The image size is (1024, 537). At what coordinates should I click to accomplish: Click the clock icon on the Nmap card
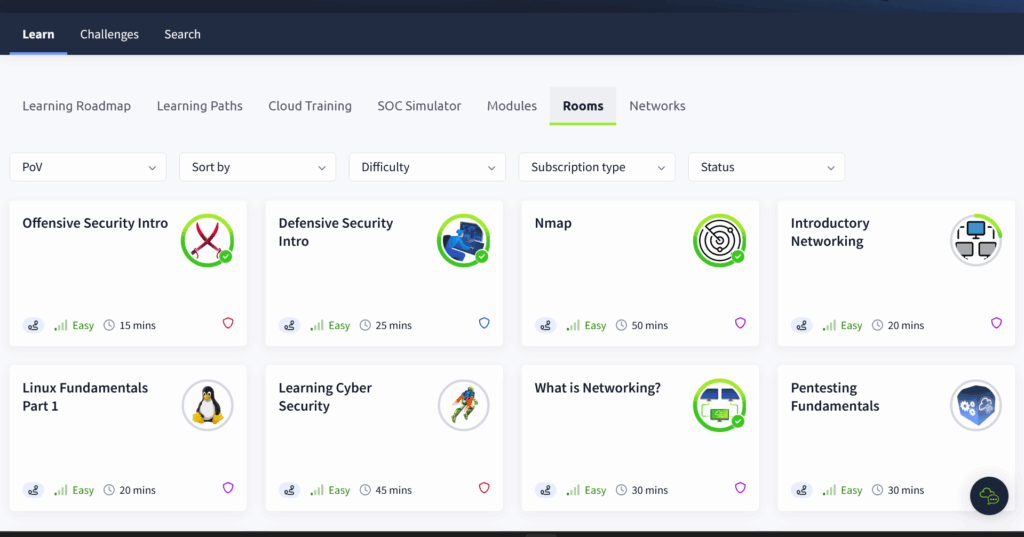621,325
